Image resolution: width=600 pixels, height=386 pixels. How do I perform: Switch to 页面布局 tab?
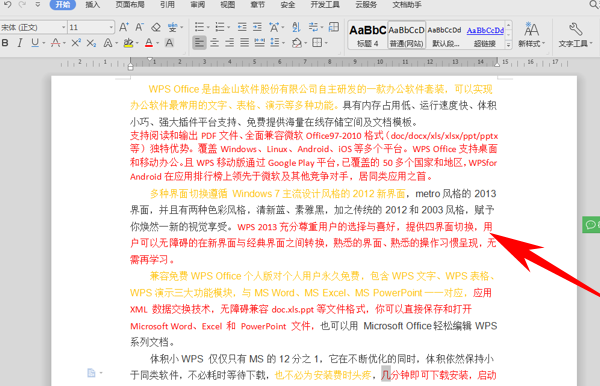[x=130, y=5]
